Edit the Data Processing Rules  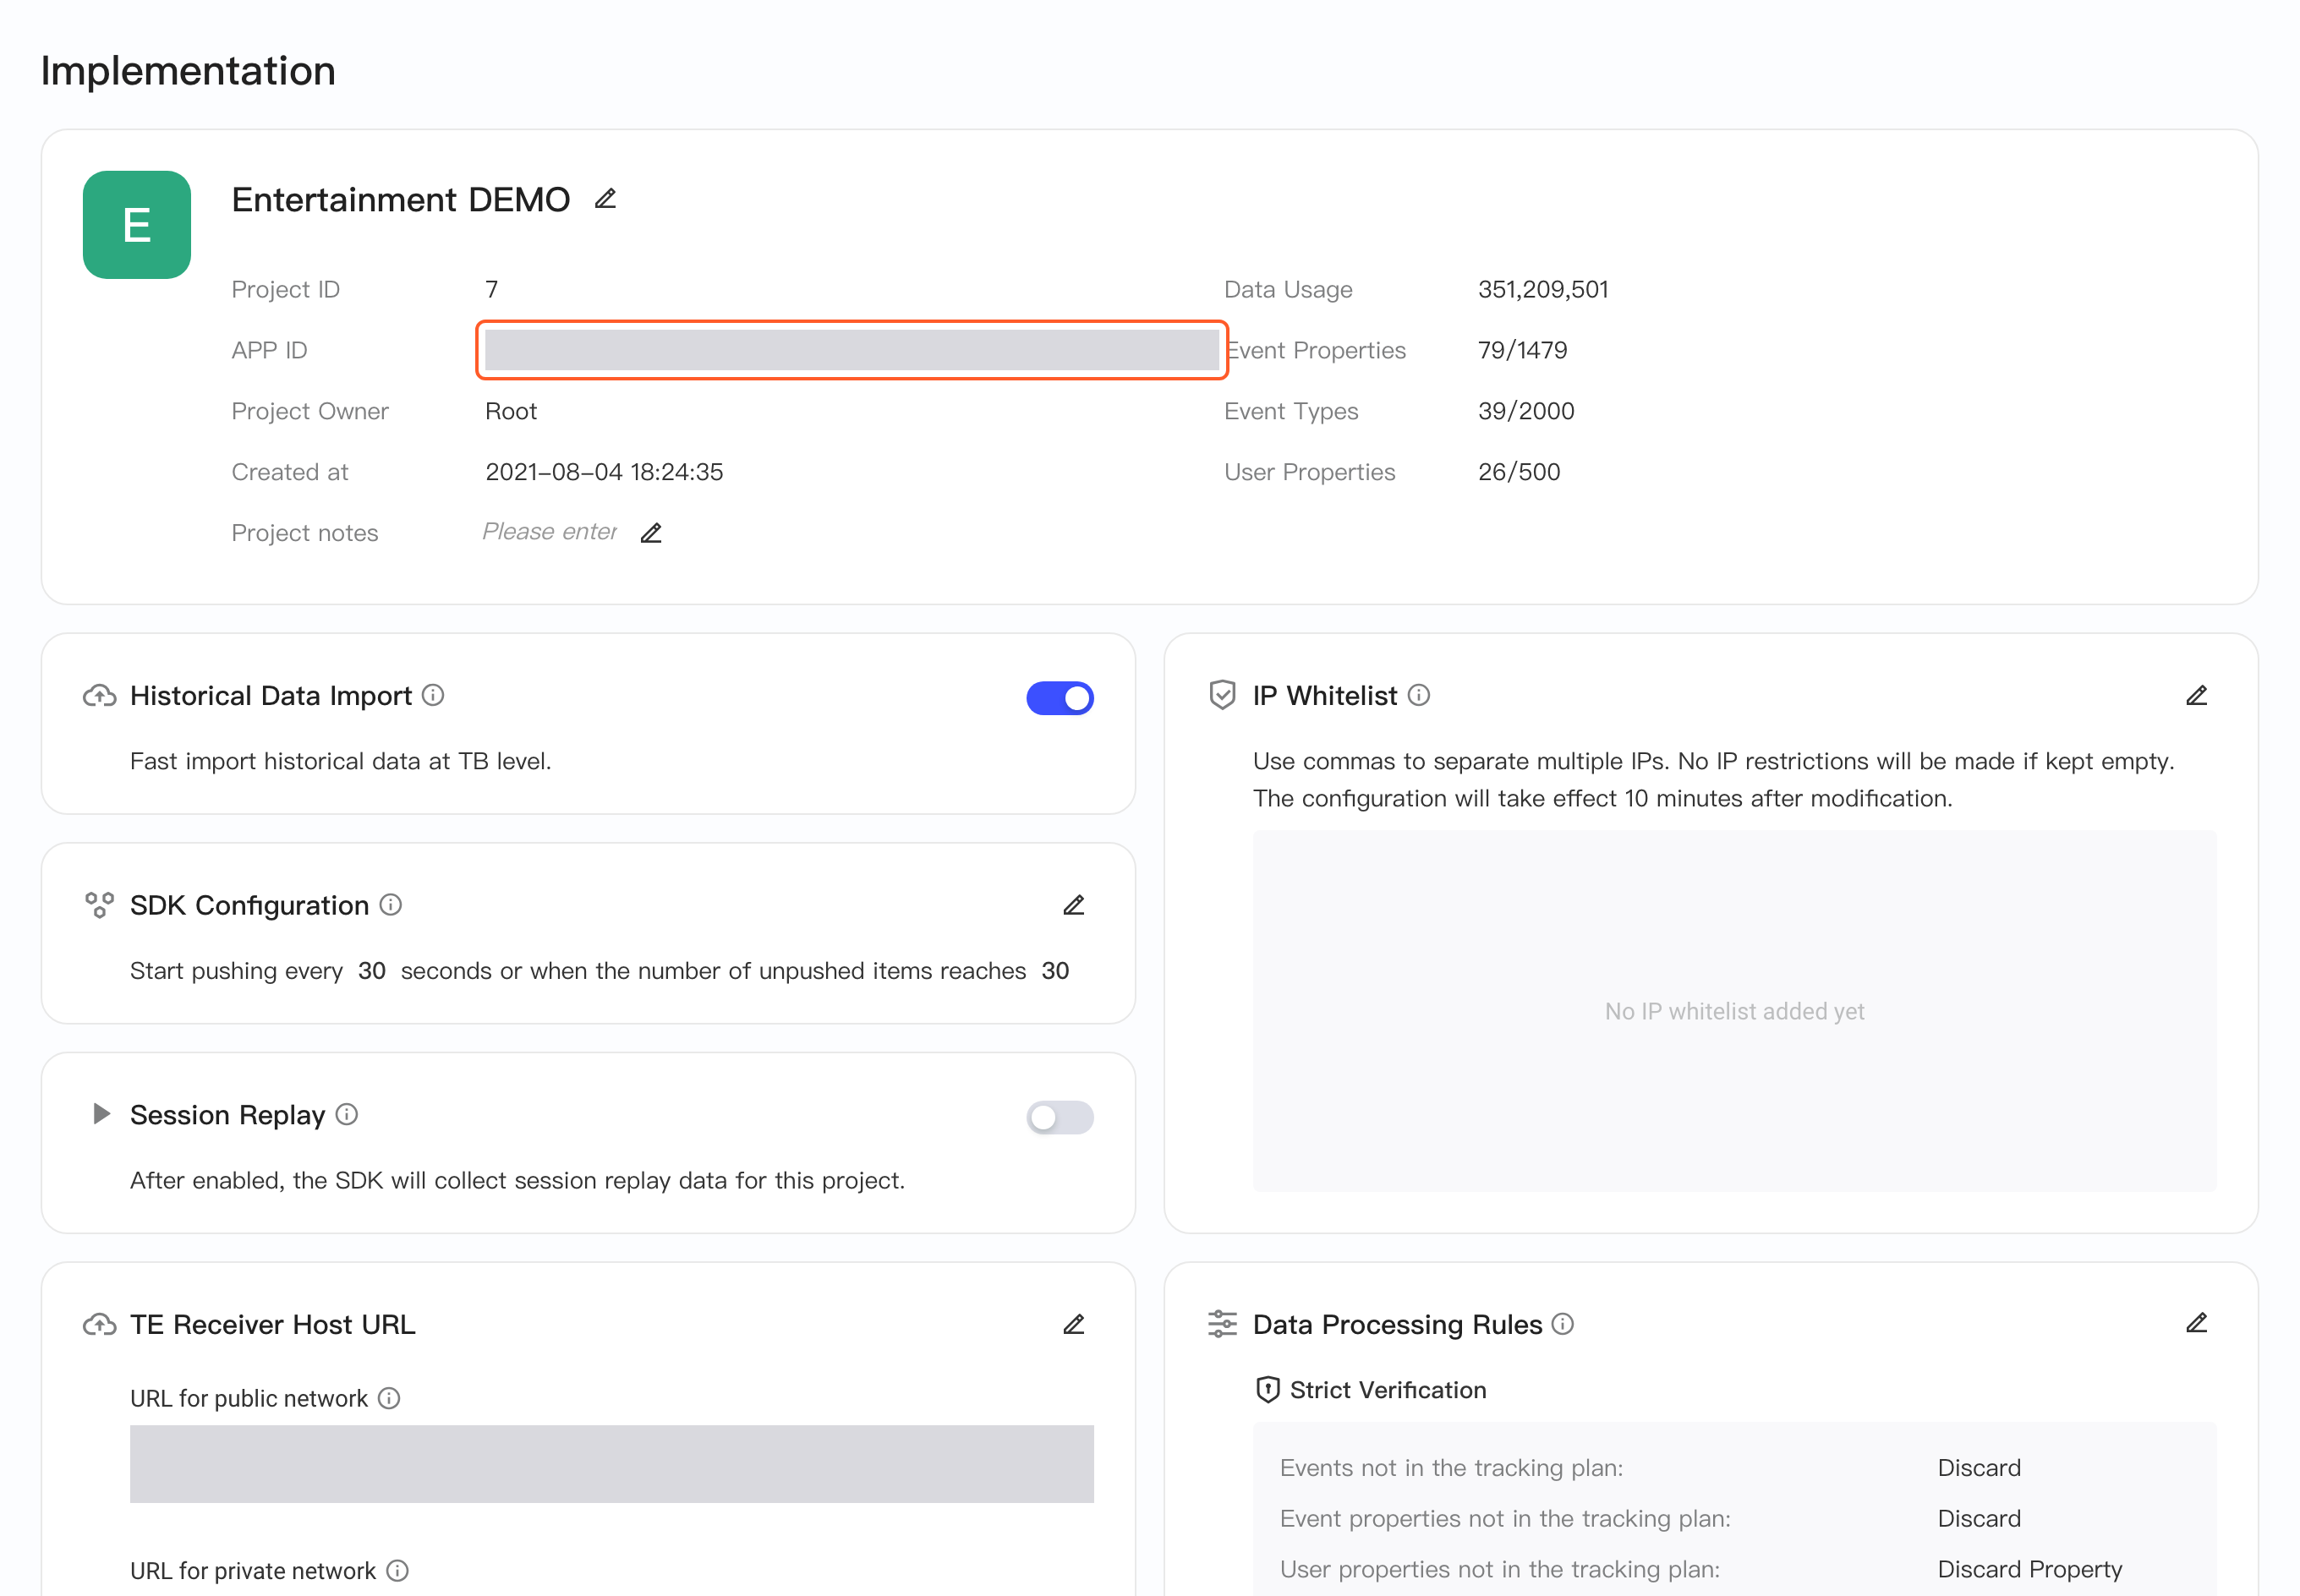(x=2196, y=1324)
